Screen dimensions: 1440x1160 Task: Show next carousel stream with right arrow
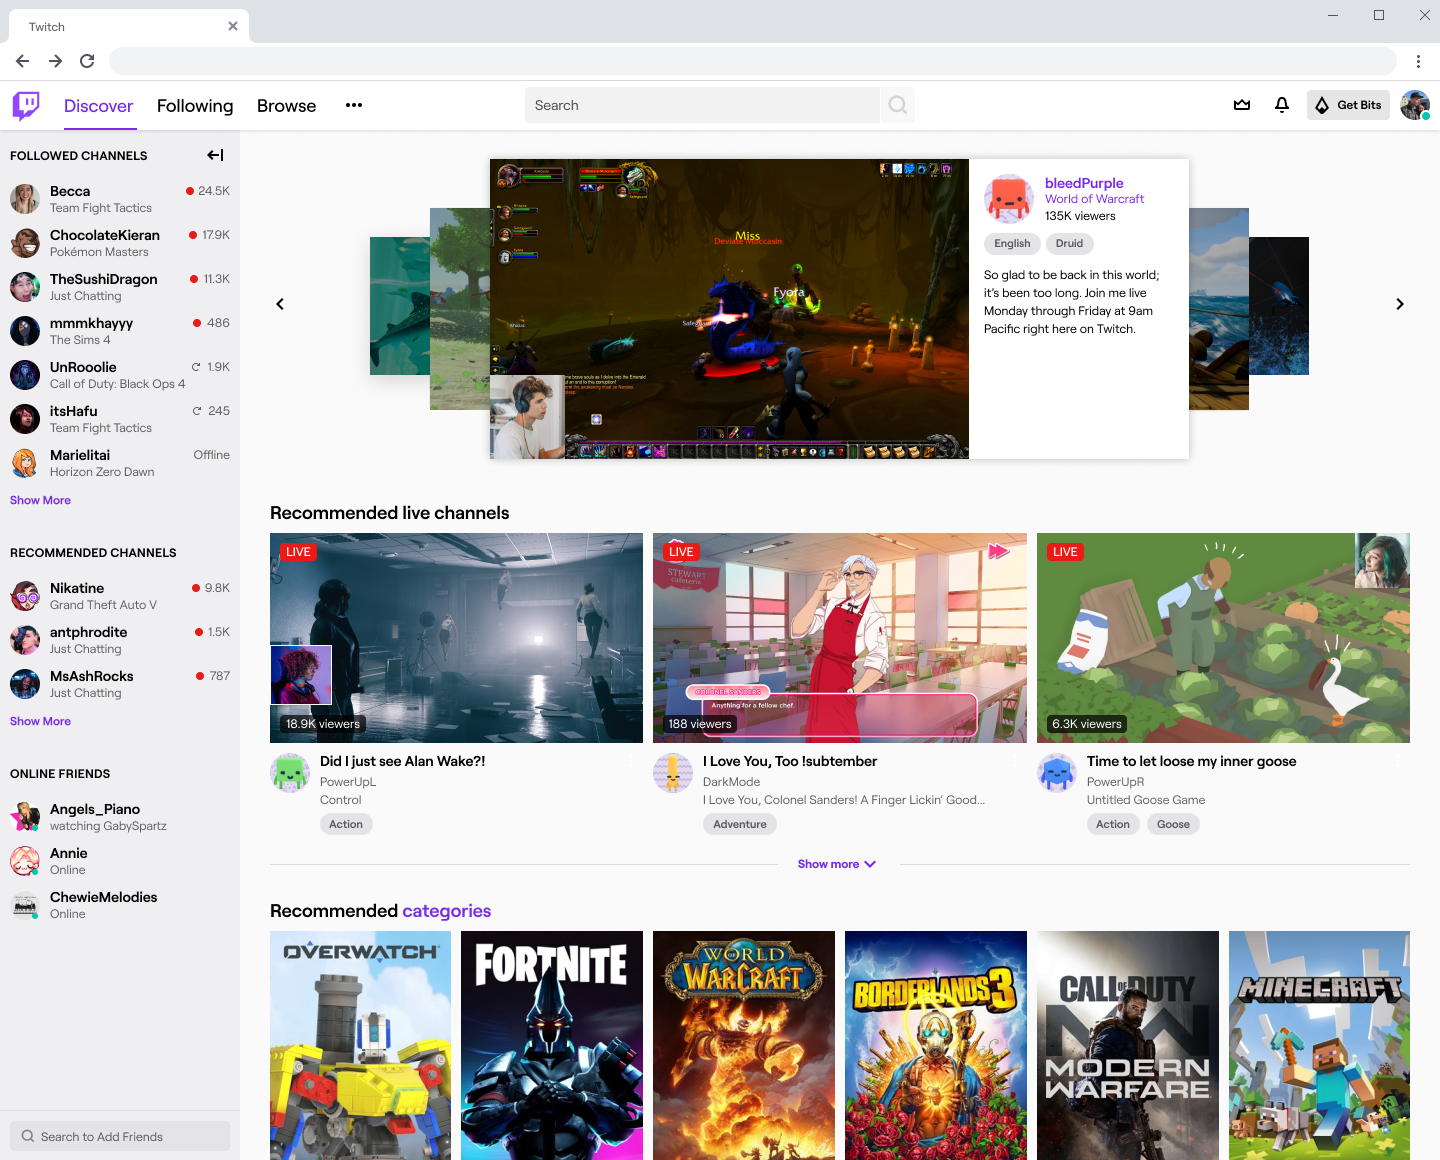1400,304
